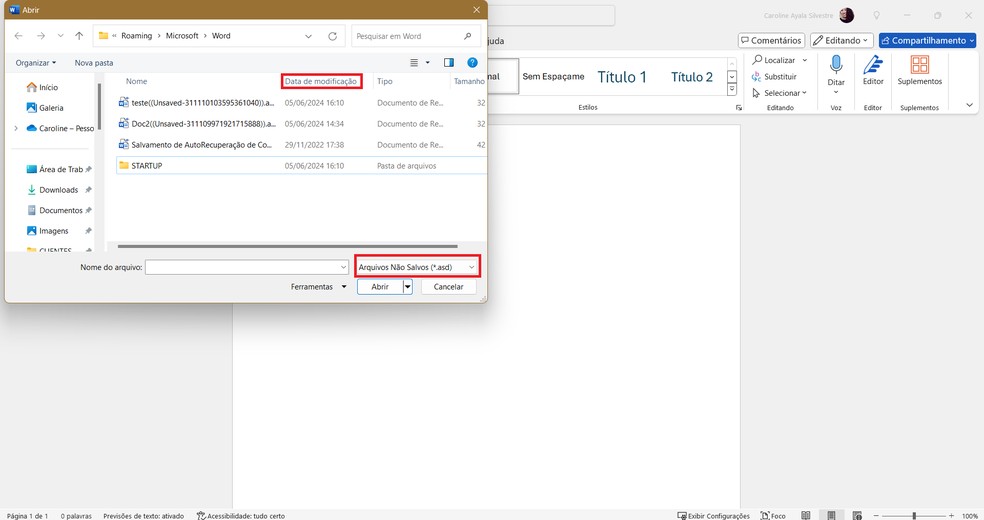
Task: Collapse the ribbon with the chevron
Action: [970, 105]
